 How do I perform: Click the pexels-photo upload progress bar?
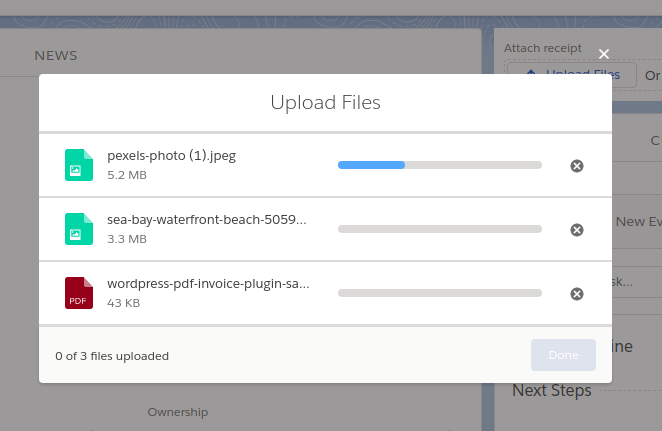[440, 165]
